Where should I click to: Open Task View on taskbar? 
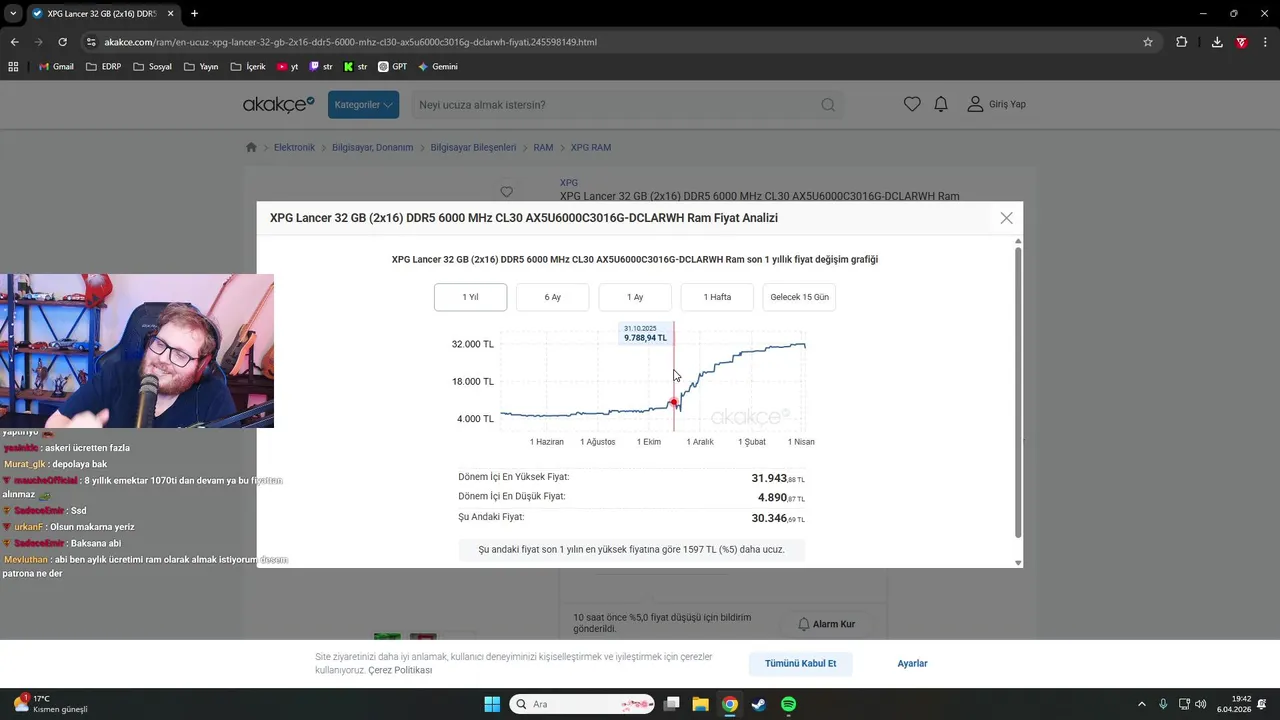672,704
